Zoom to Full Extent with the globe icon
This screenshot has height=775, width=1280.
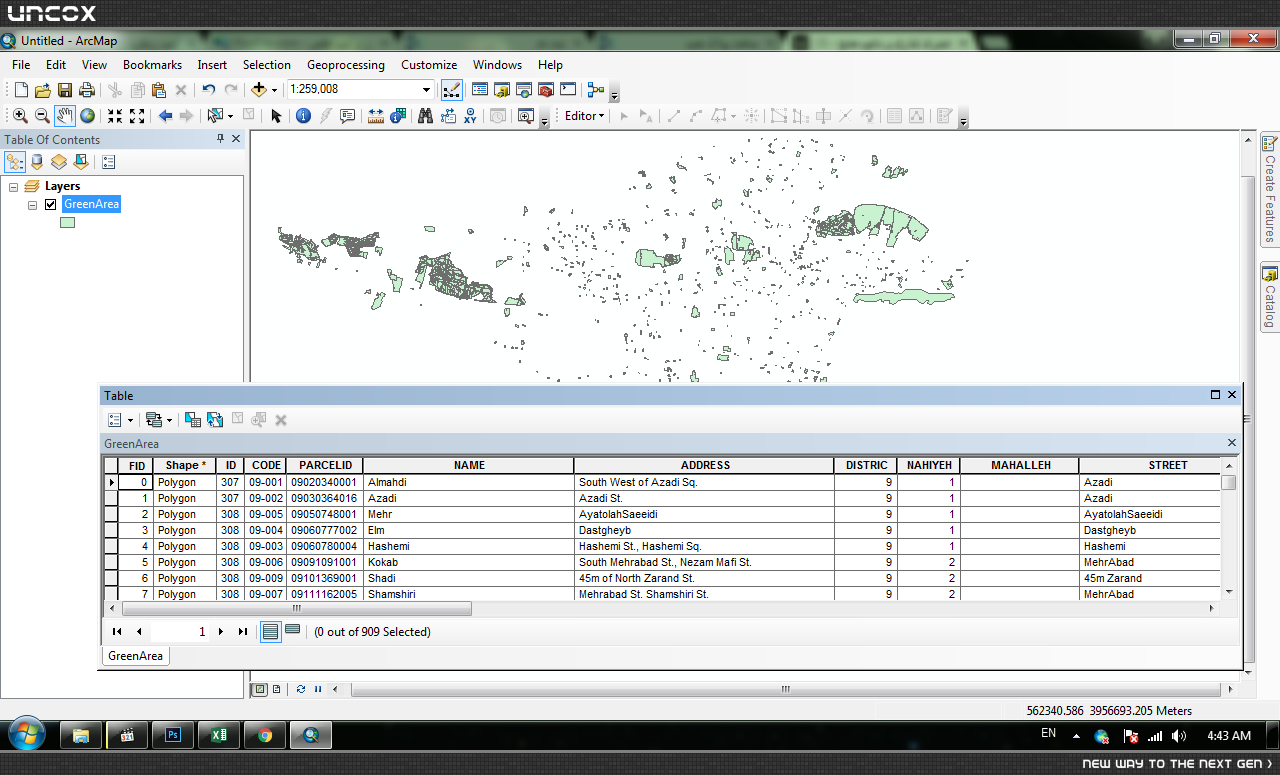(88, 116)
